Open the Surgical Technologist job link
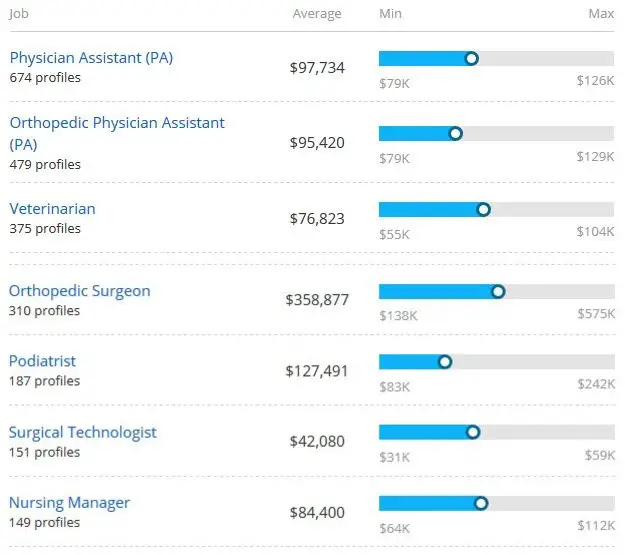This screenshot has width=625, height=555. coord(83,433)
